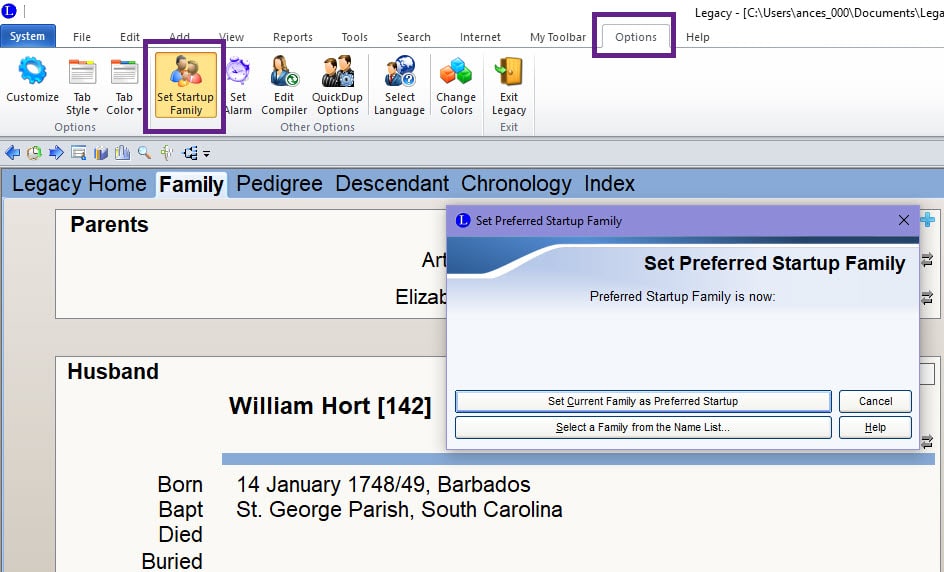The height and width of the screenshot is (572, 944).
Task: Click husband name William Hort [142]
Action: (330, 406)
